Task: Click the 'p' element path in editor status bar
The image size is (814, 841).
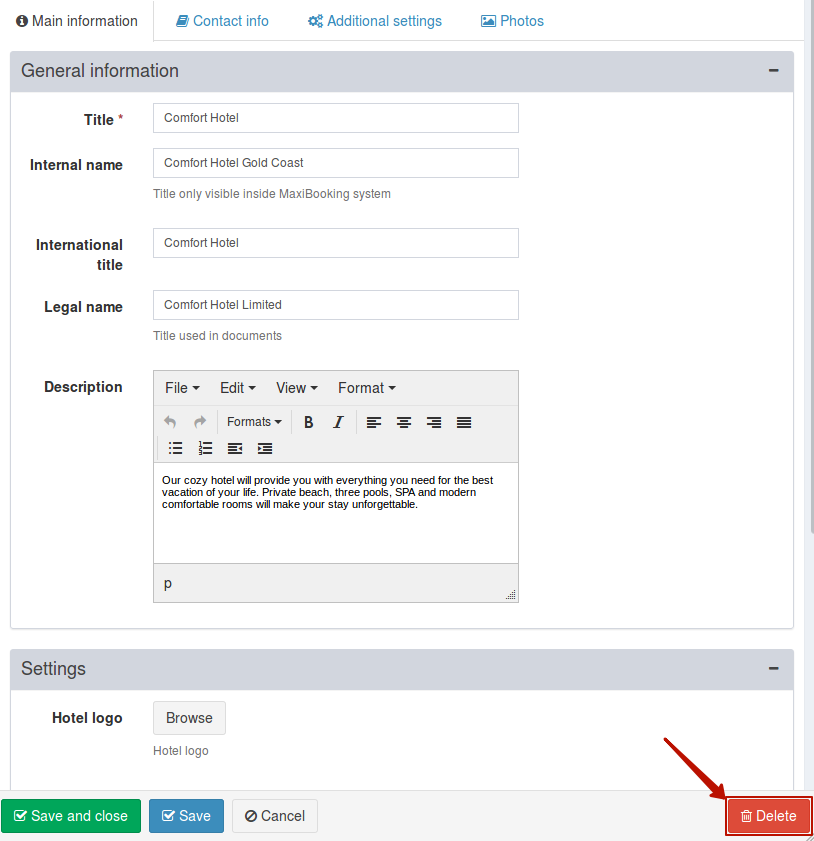Action: pos(168,584)
